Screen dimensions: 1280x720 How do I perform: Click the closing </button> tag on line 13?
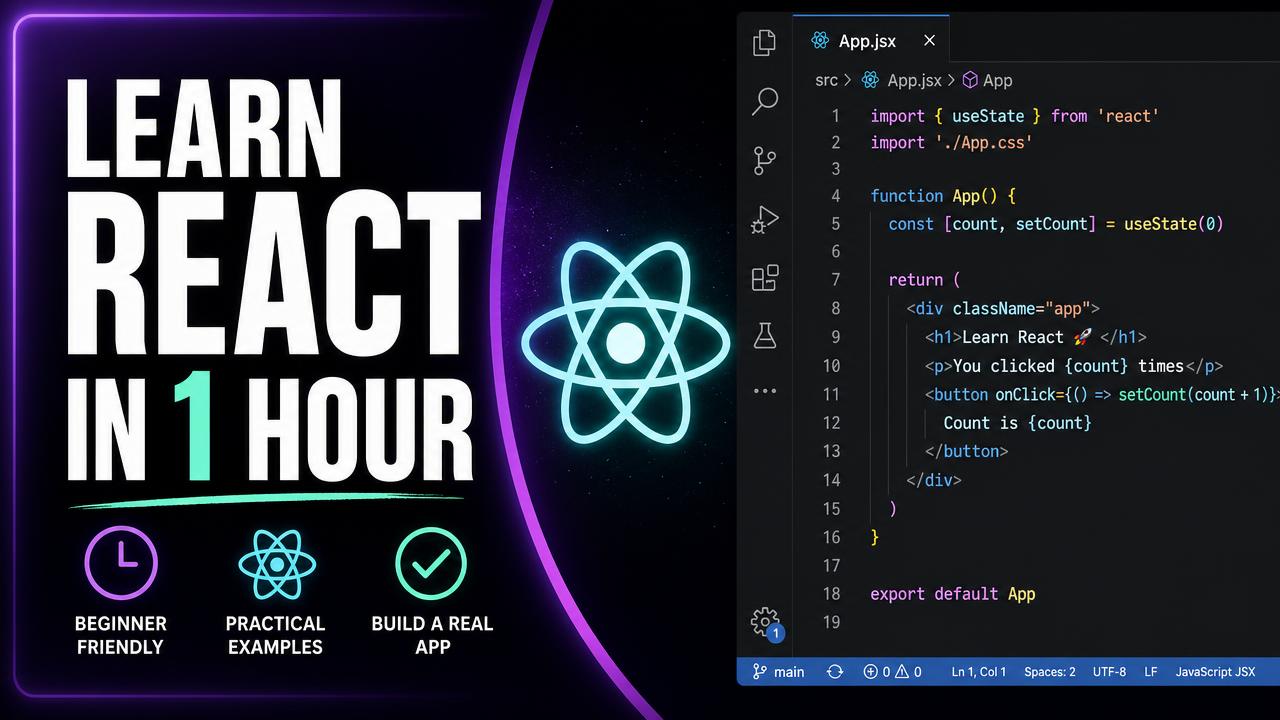pos(966,451)
